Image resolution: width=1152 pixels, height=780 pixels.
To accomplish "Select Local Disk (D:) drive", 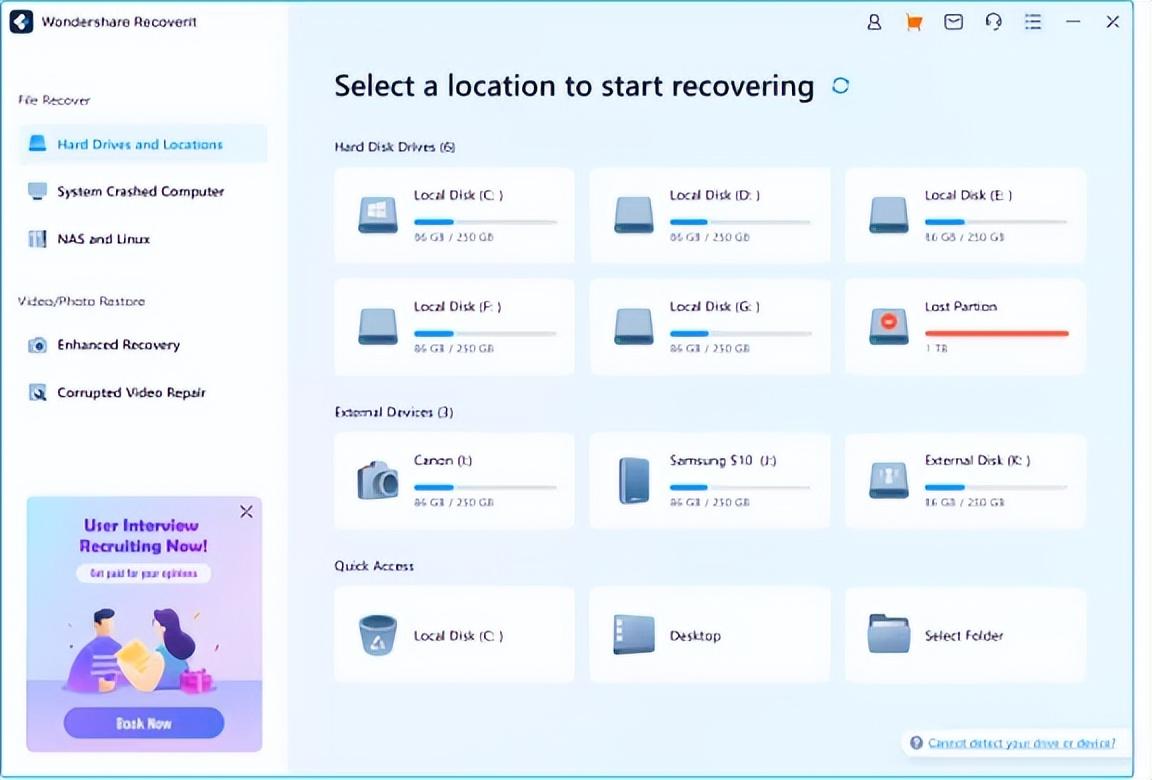I will click(710, 215).
